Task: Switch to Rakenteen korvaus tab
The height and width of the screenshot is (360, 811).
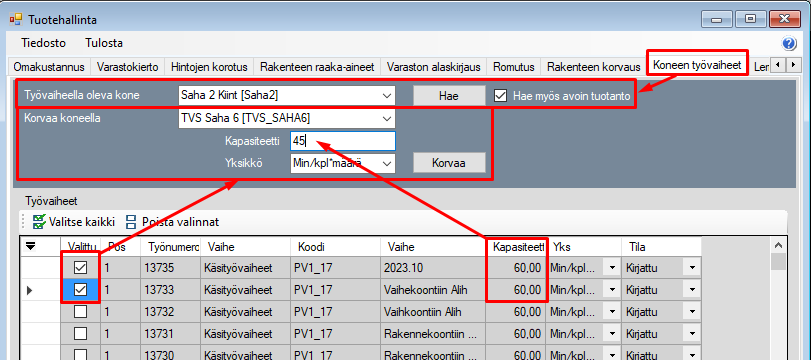Action: [x=594, y=67]
